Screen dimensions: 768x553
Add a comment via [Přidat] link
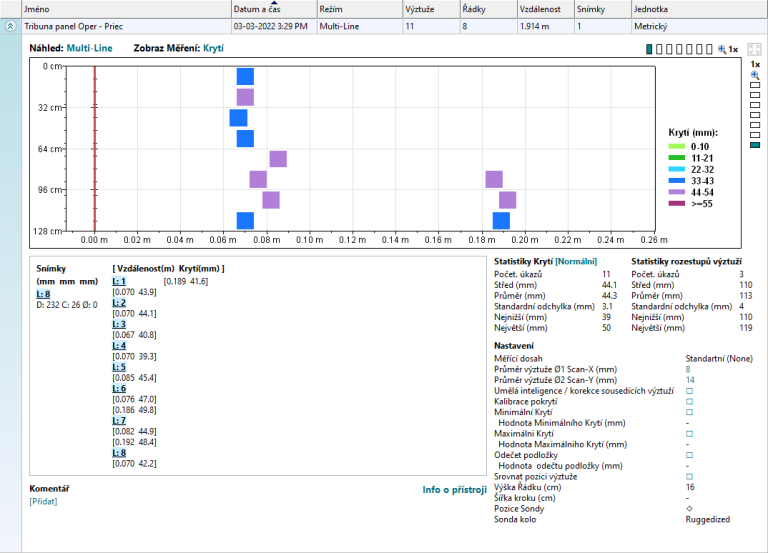pyautogui.click(x=43, y=502)
